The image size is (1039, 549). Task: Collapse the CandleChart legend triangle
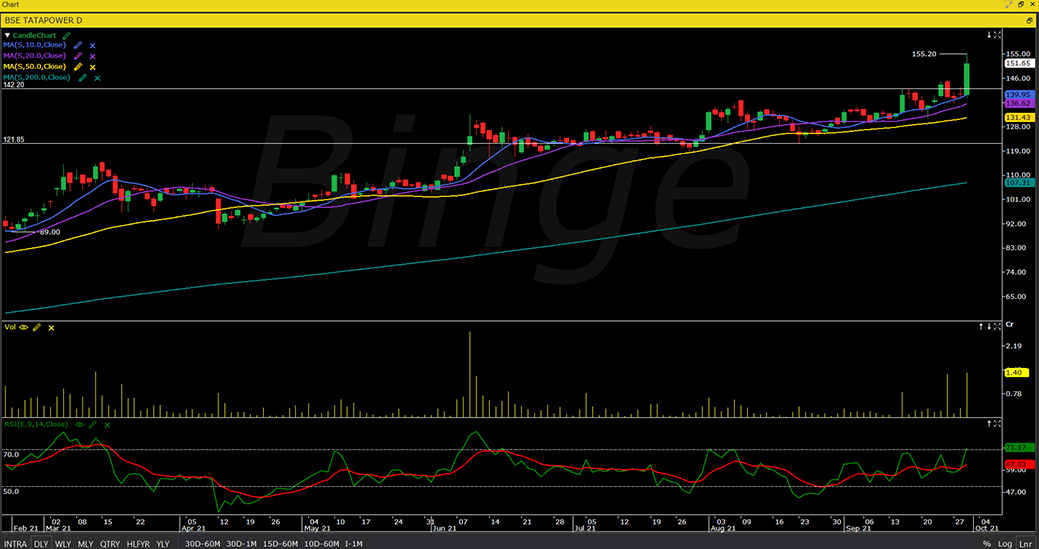(7, 34)
